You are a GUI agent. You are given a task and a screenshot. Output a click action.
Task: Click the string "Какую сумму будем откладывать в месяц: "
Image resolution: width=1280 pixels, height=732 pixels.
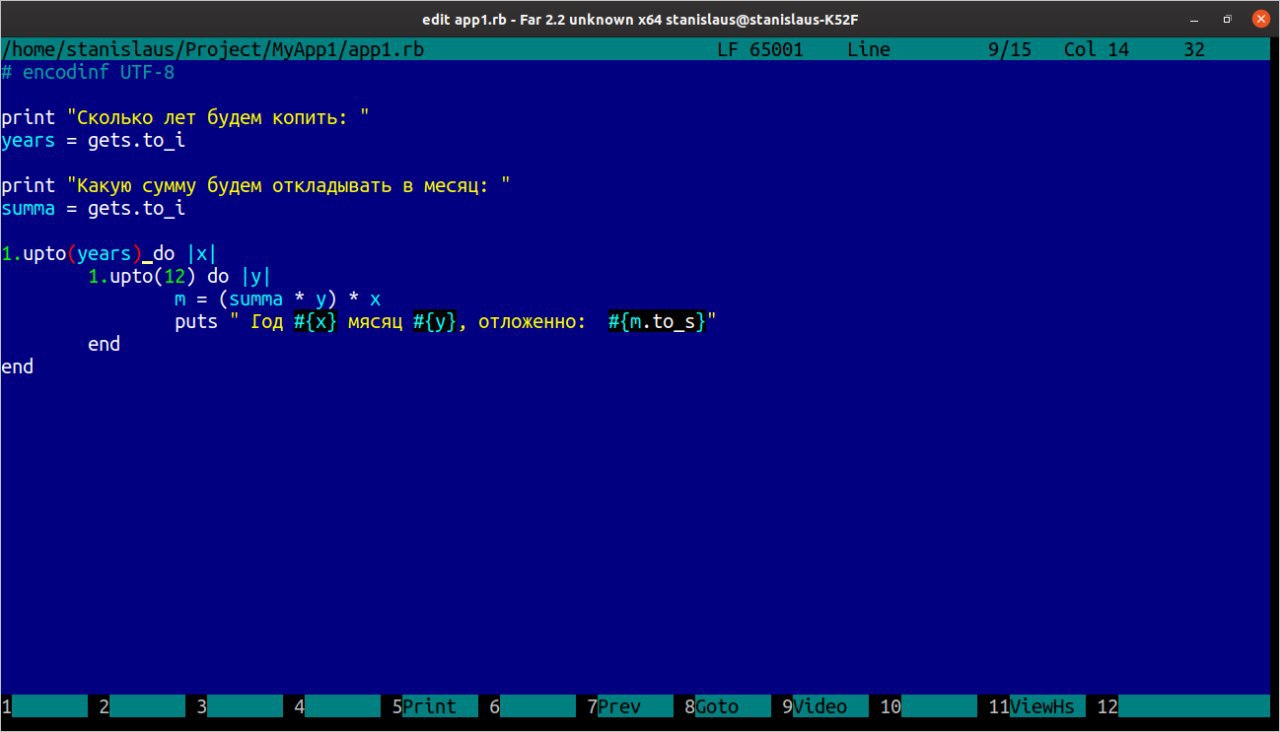coord(288,185)
